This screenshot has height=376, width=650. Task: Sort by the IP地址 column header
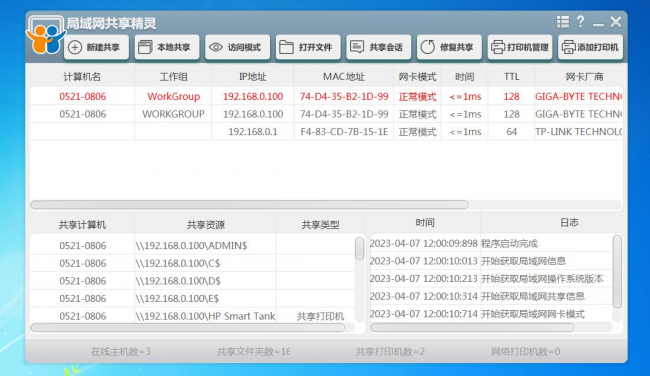point(253,77)
